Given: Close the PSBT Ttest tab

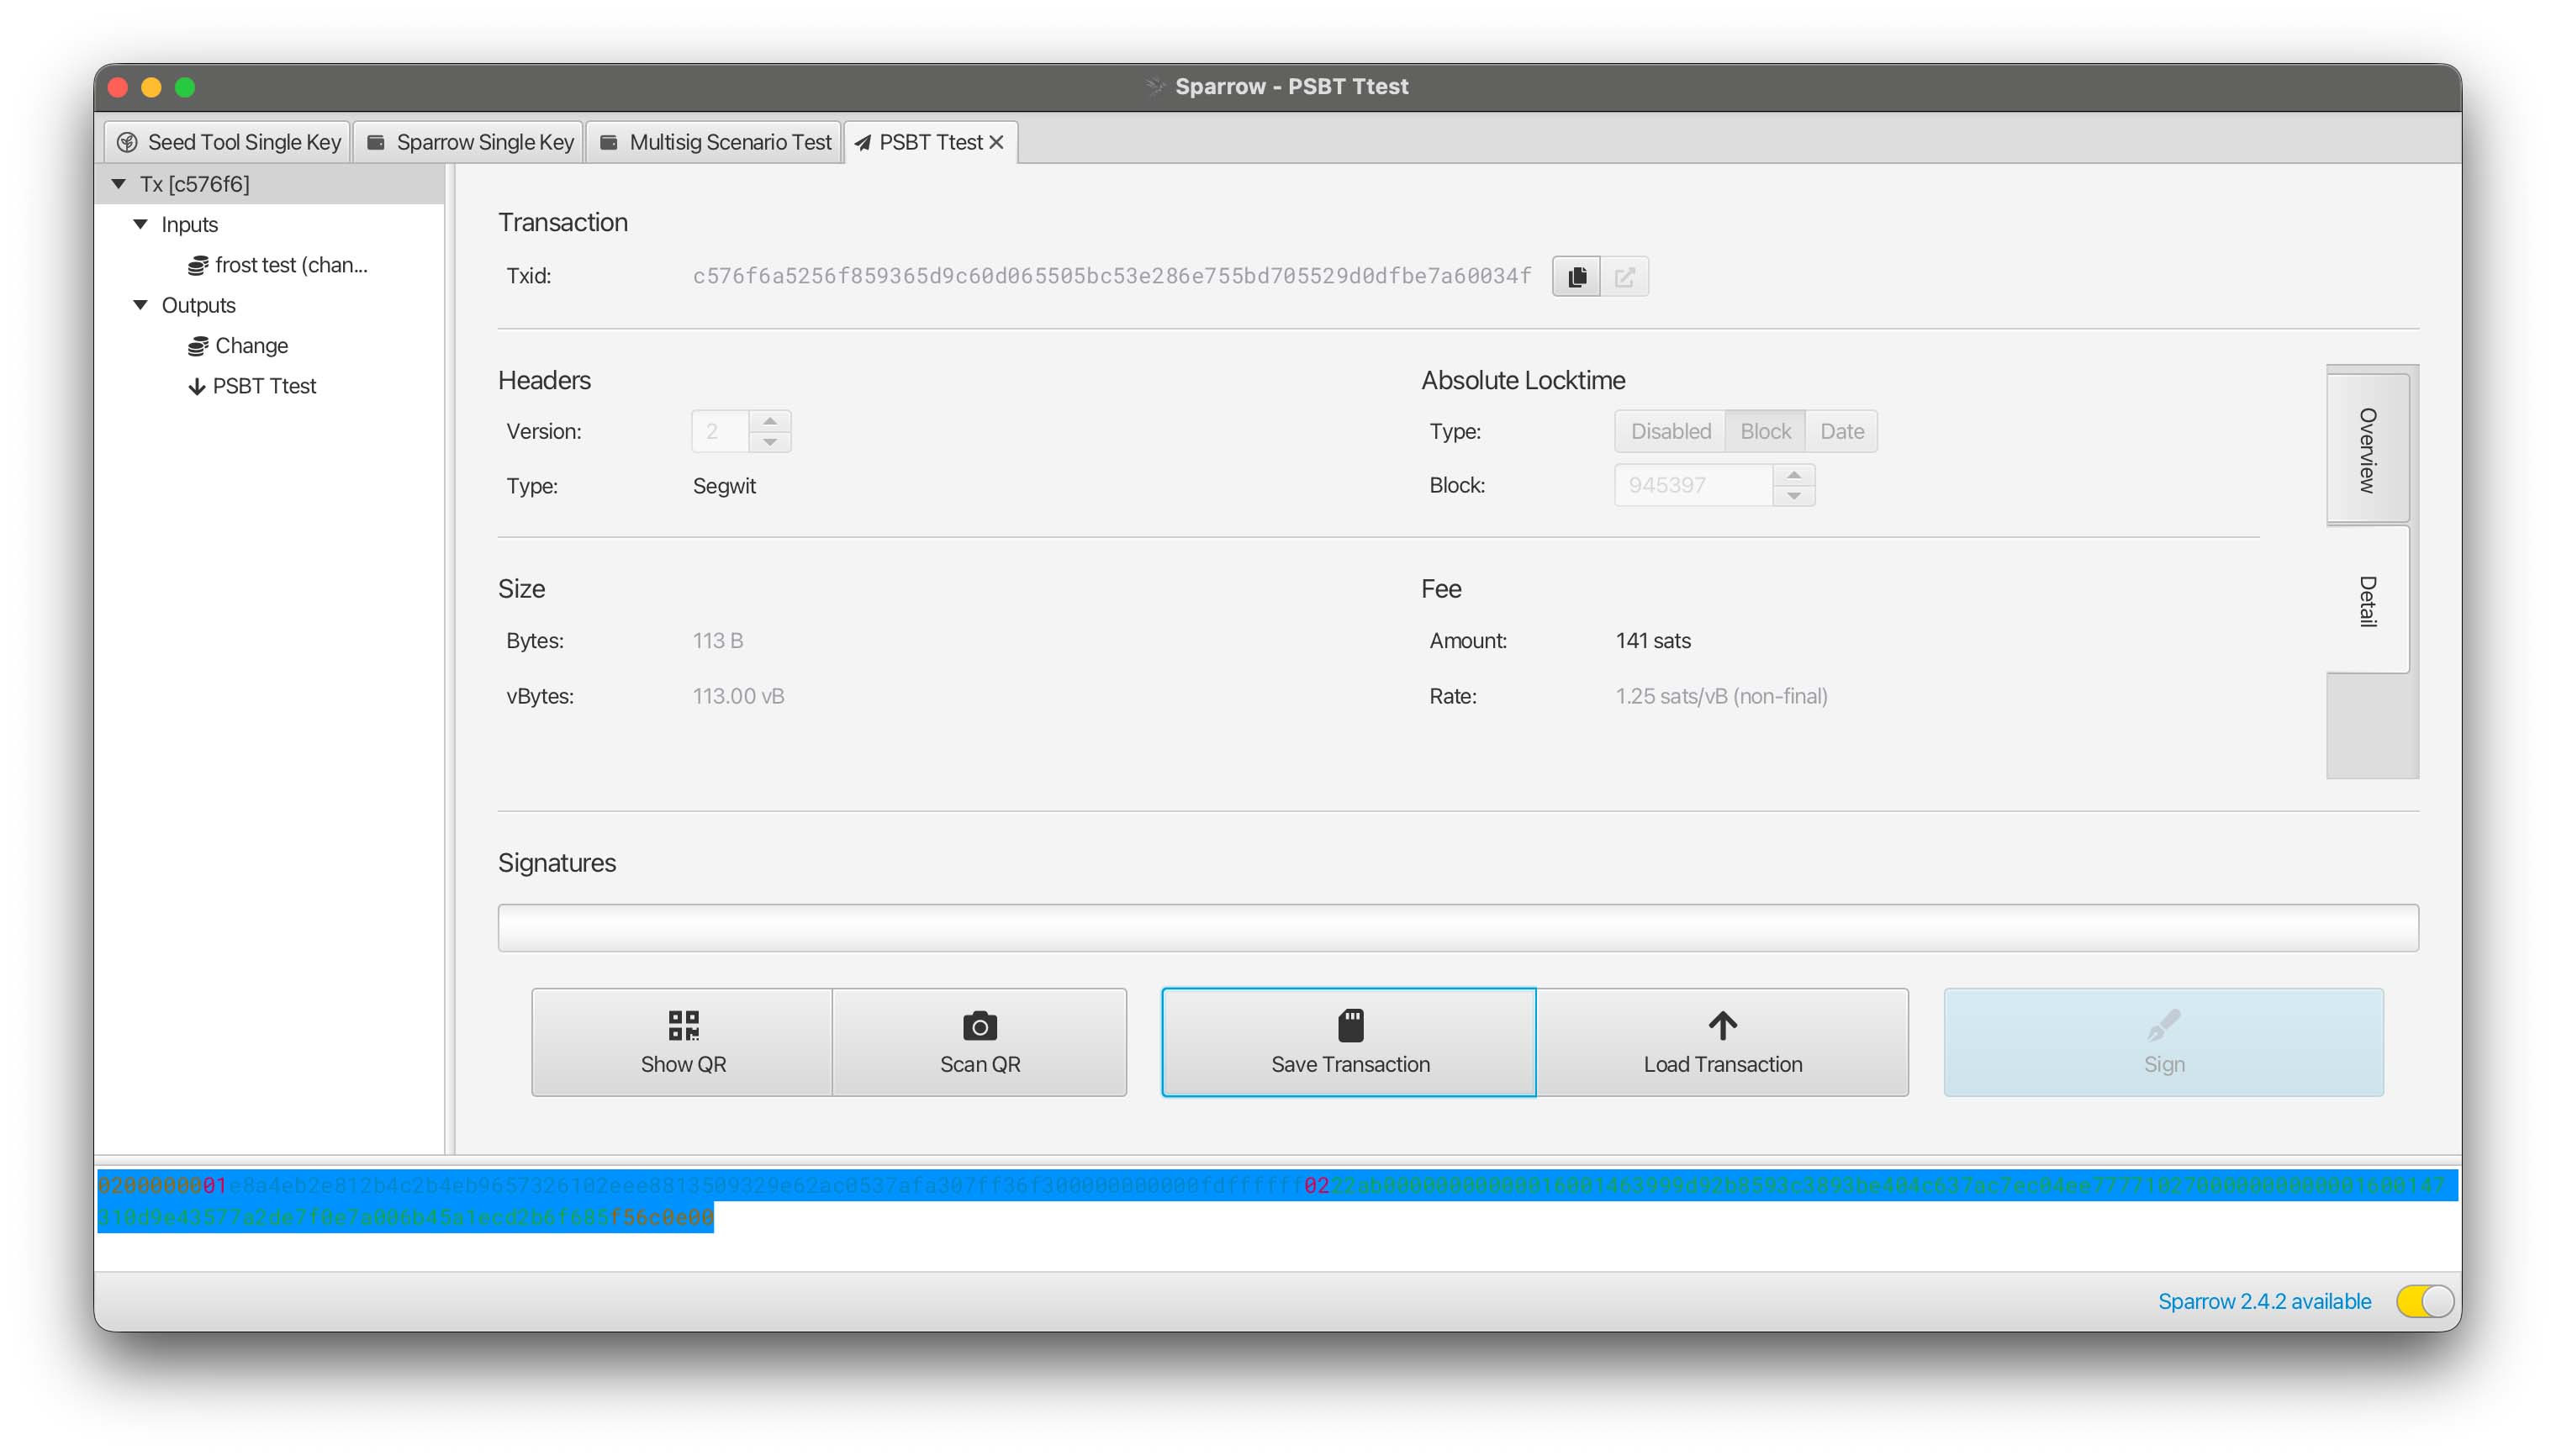Looking at the screenshot, I should click(996, 142).
